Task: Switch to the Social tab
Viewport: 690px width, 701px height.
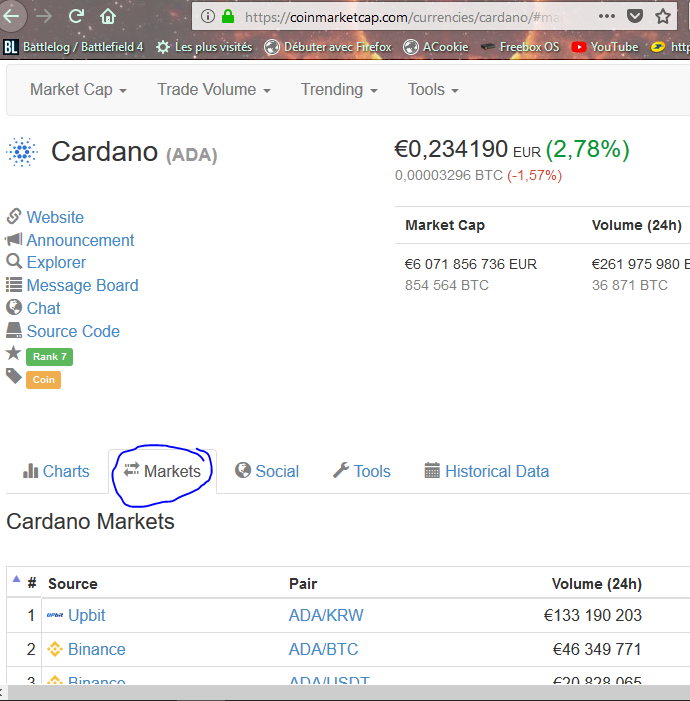Action: coord(267,471)
